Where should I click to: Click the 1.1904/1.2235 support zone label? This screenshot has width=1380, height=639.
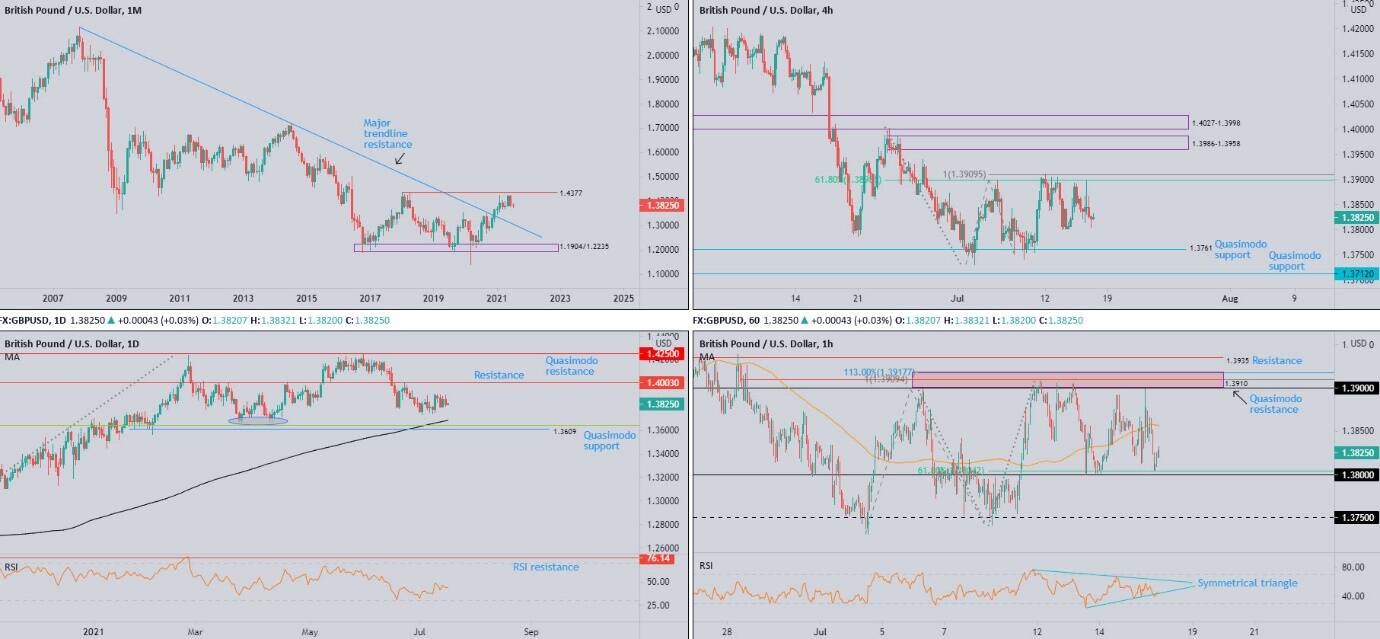tap(584, 246)
